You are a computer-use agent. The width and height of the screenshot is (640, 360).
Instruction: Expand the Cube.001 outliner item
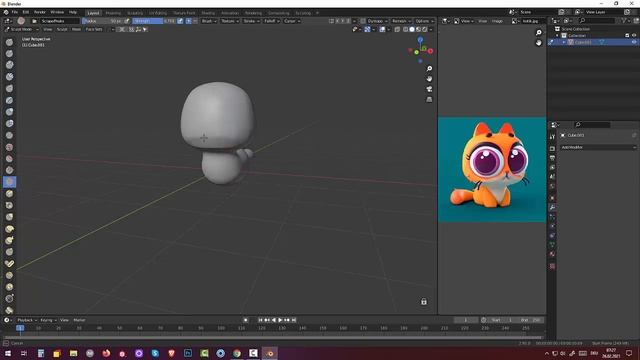click(564, 42)
